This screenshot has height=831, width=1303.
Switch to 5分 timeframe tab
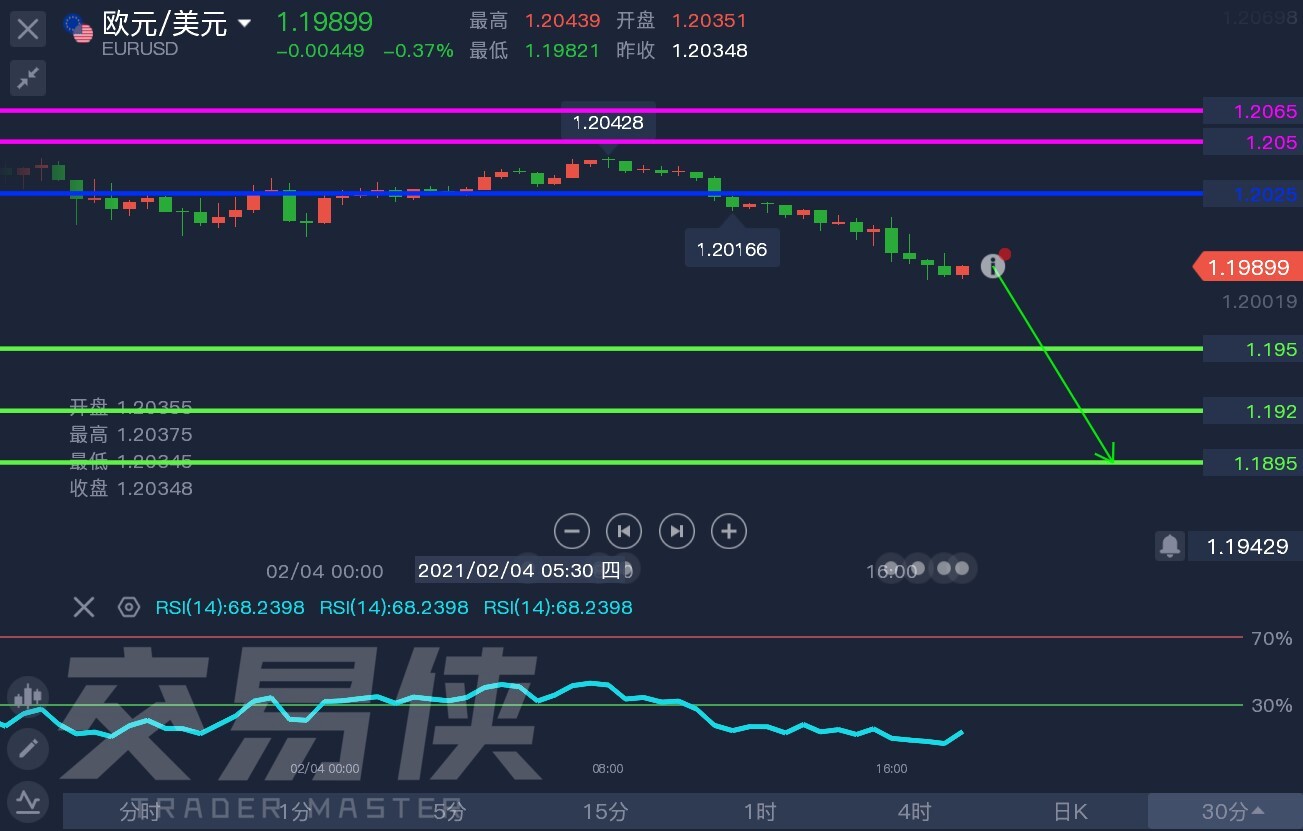coord(449,812)
